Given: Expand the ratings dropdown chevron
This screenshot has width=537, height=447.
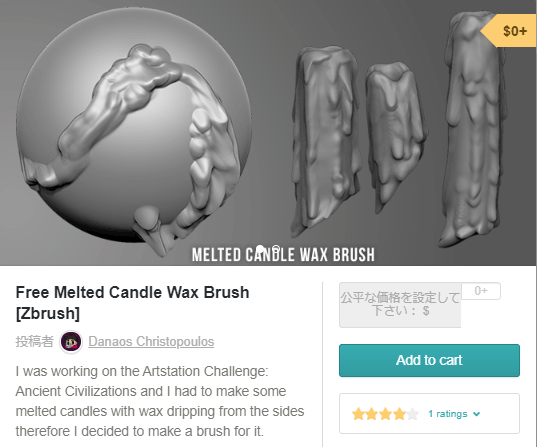Looking at the screenshot, I should (476, 414).
